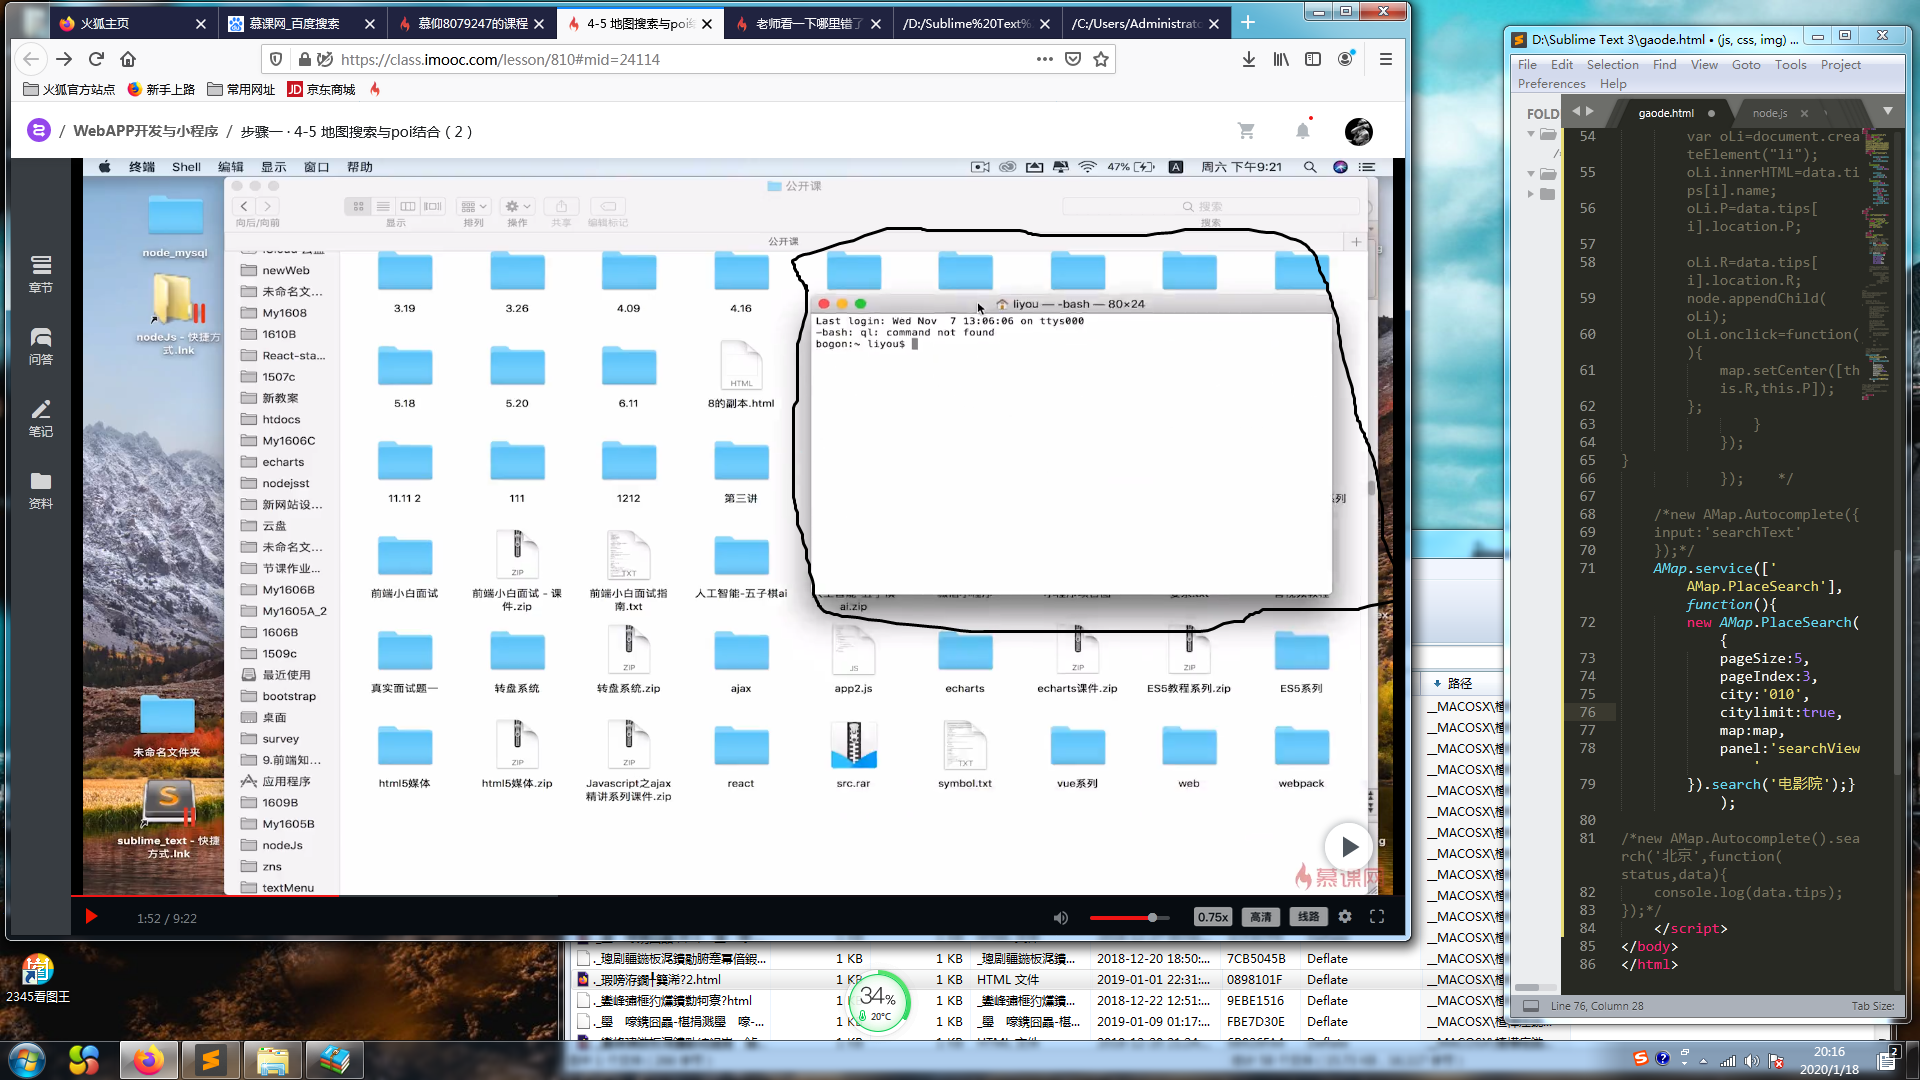
Task: Click Sublime next tab arrow
Action: (x=1590, y=112)
